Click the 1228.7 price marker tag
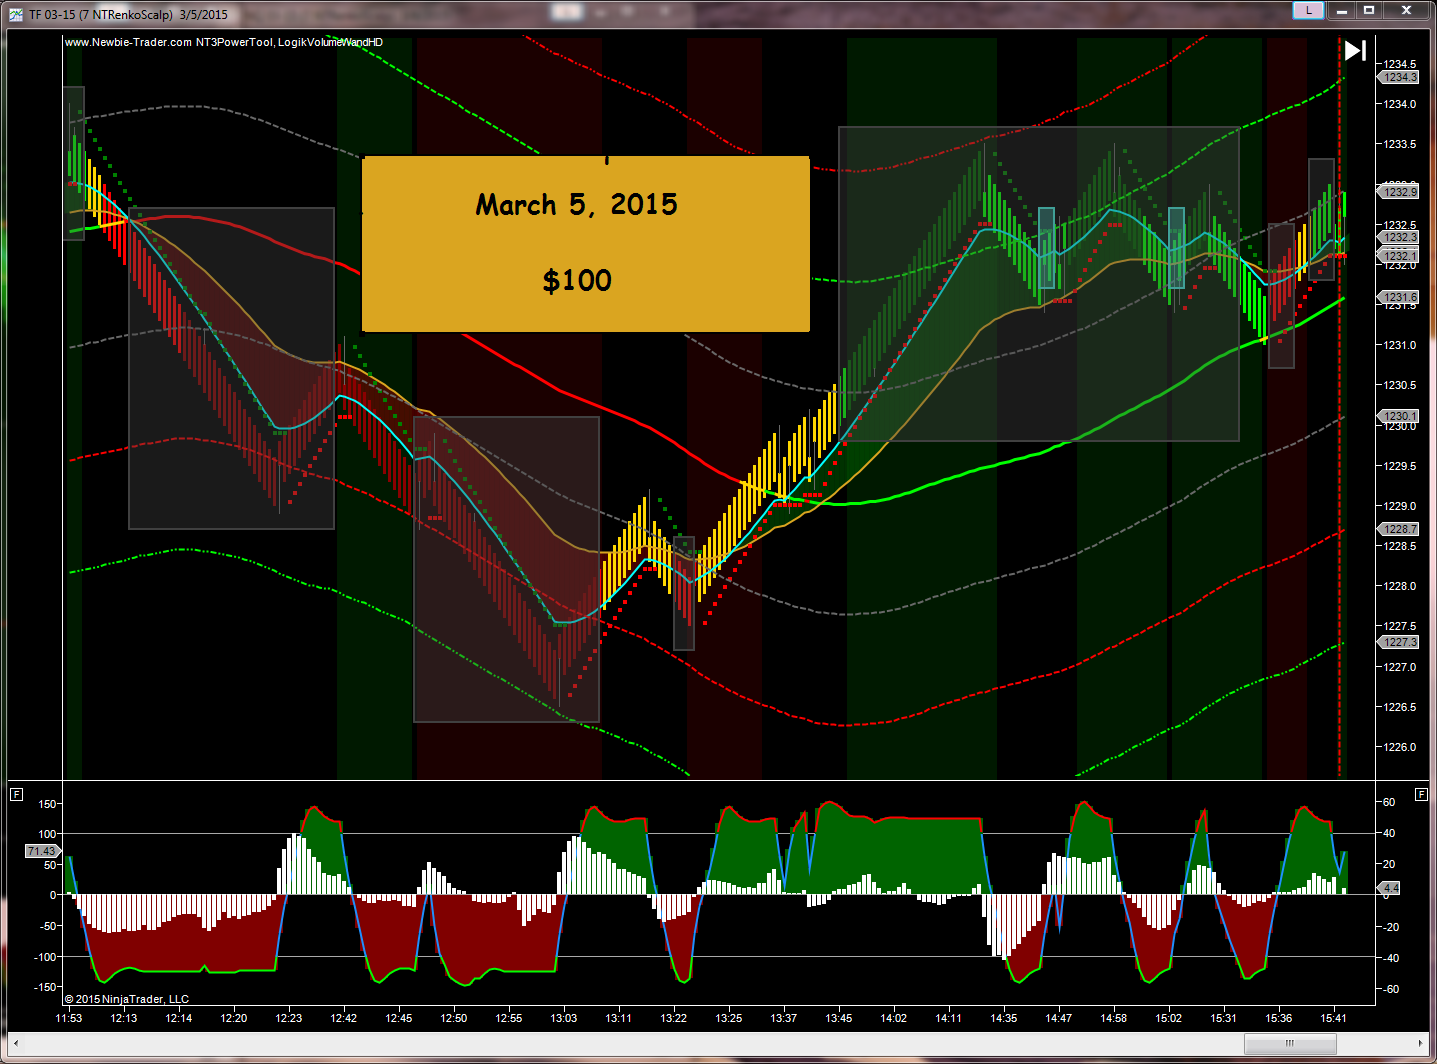1437x1064 pixels. [x=1399, y=529]
